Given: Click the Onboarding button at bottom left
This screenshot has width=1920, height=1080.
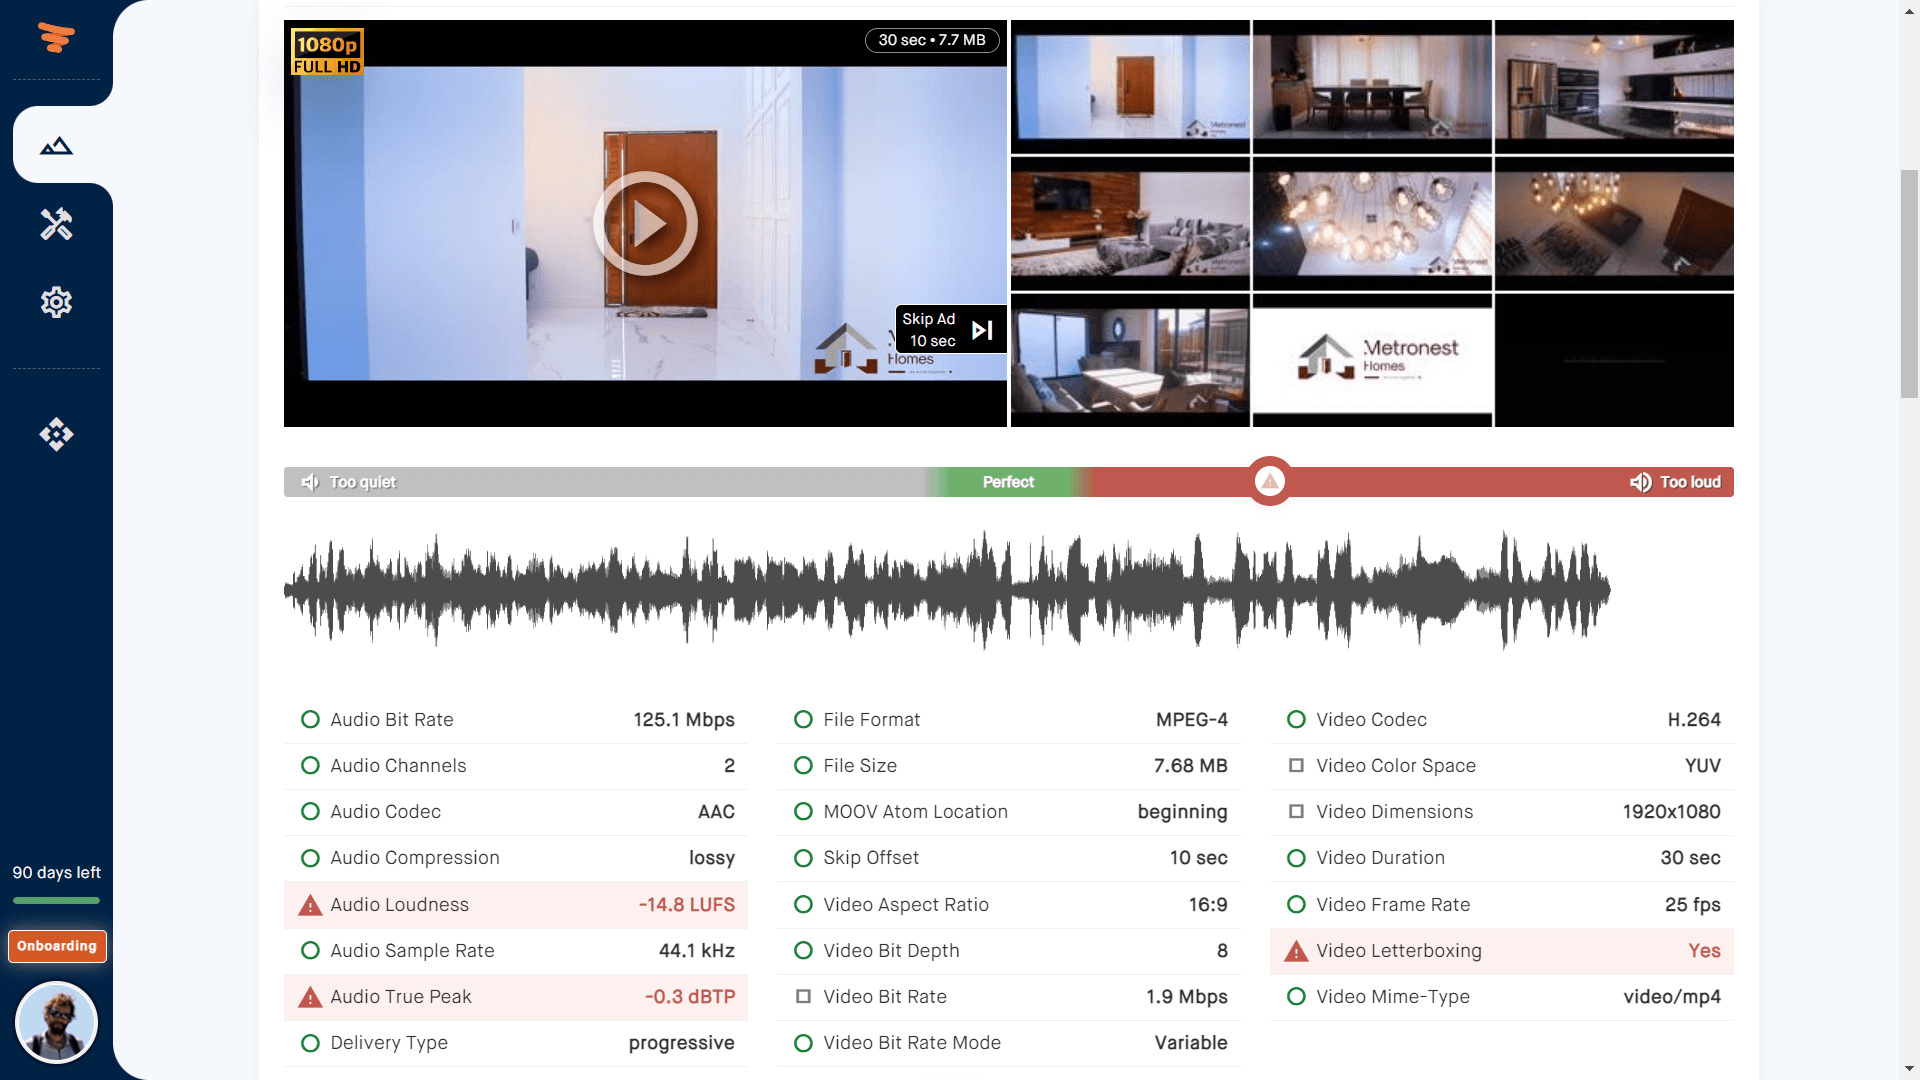Looking at the screenshot, I should 55,945.
